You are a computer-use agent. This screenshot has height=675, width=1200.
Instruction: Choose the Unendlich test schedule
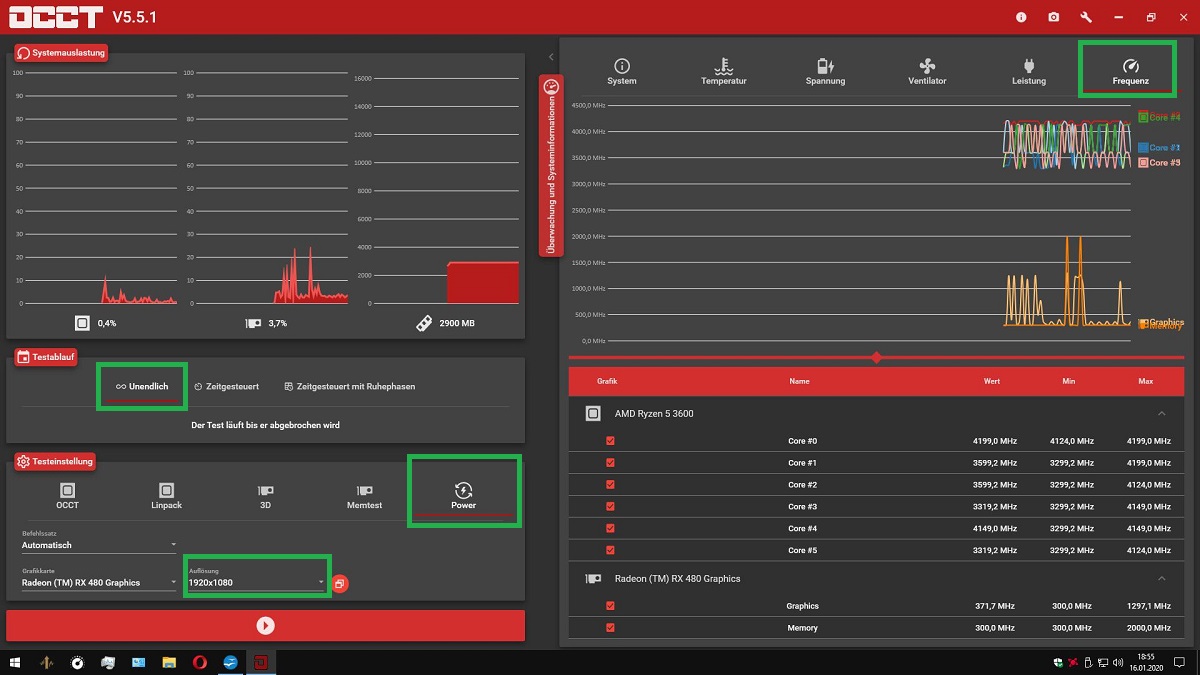(x=142, y=386)
